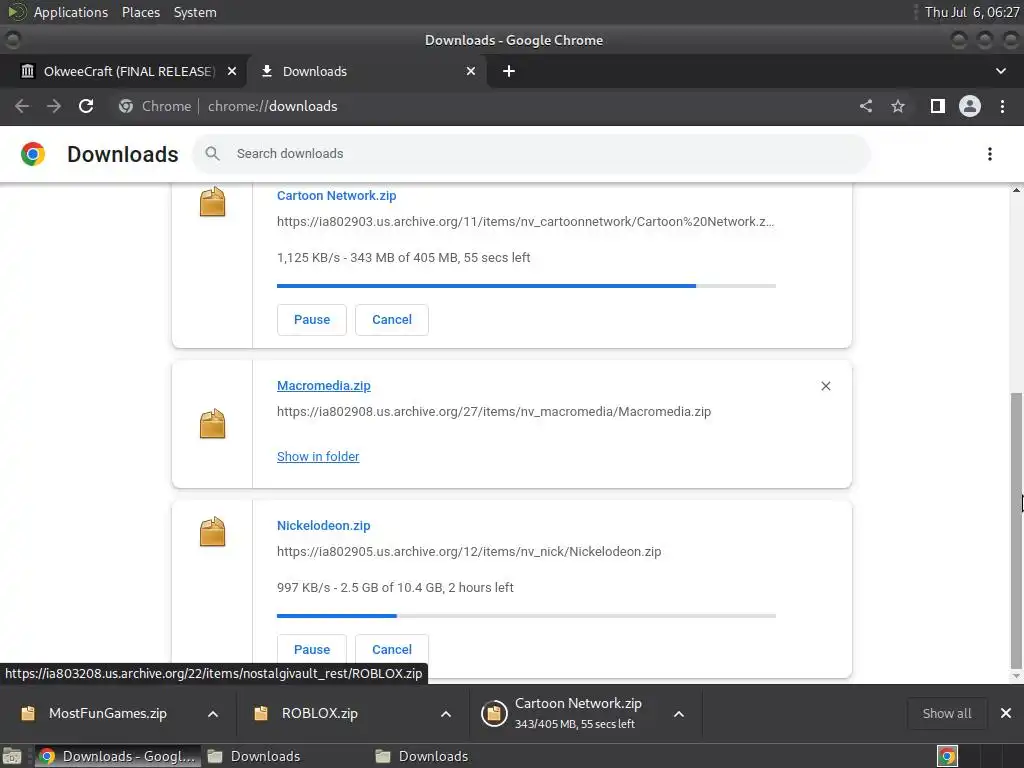The image size is (1024, 768).
Task: Click the Search downloads field
Action: pyautogui.click(x=532, y=154)
